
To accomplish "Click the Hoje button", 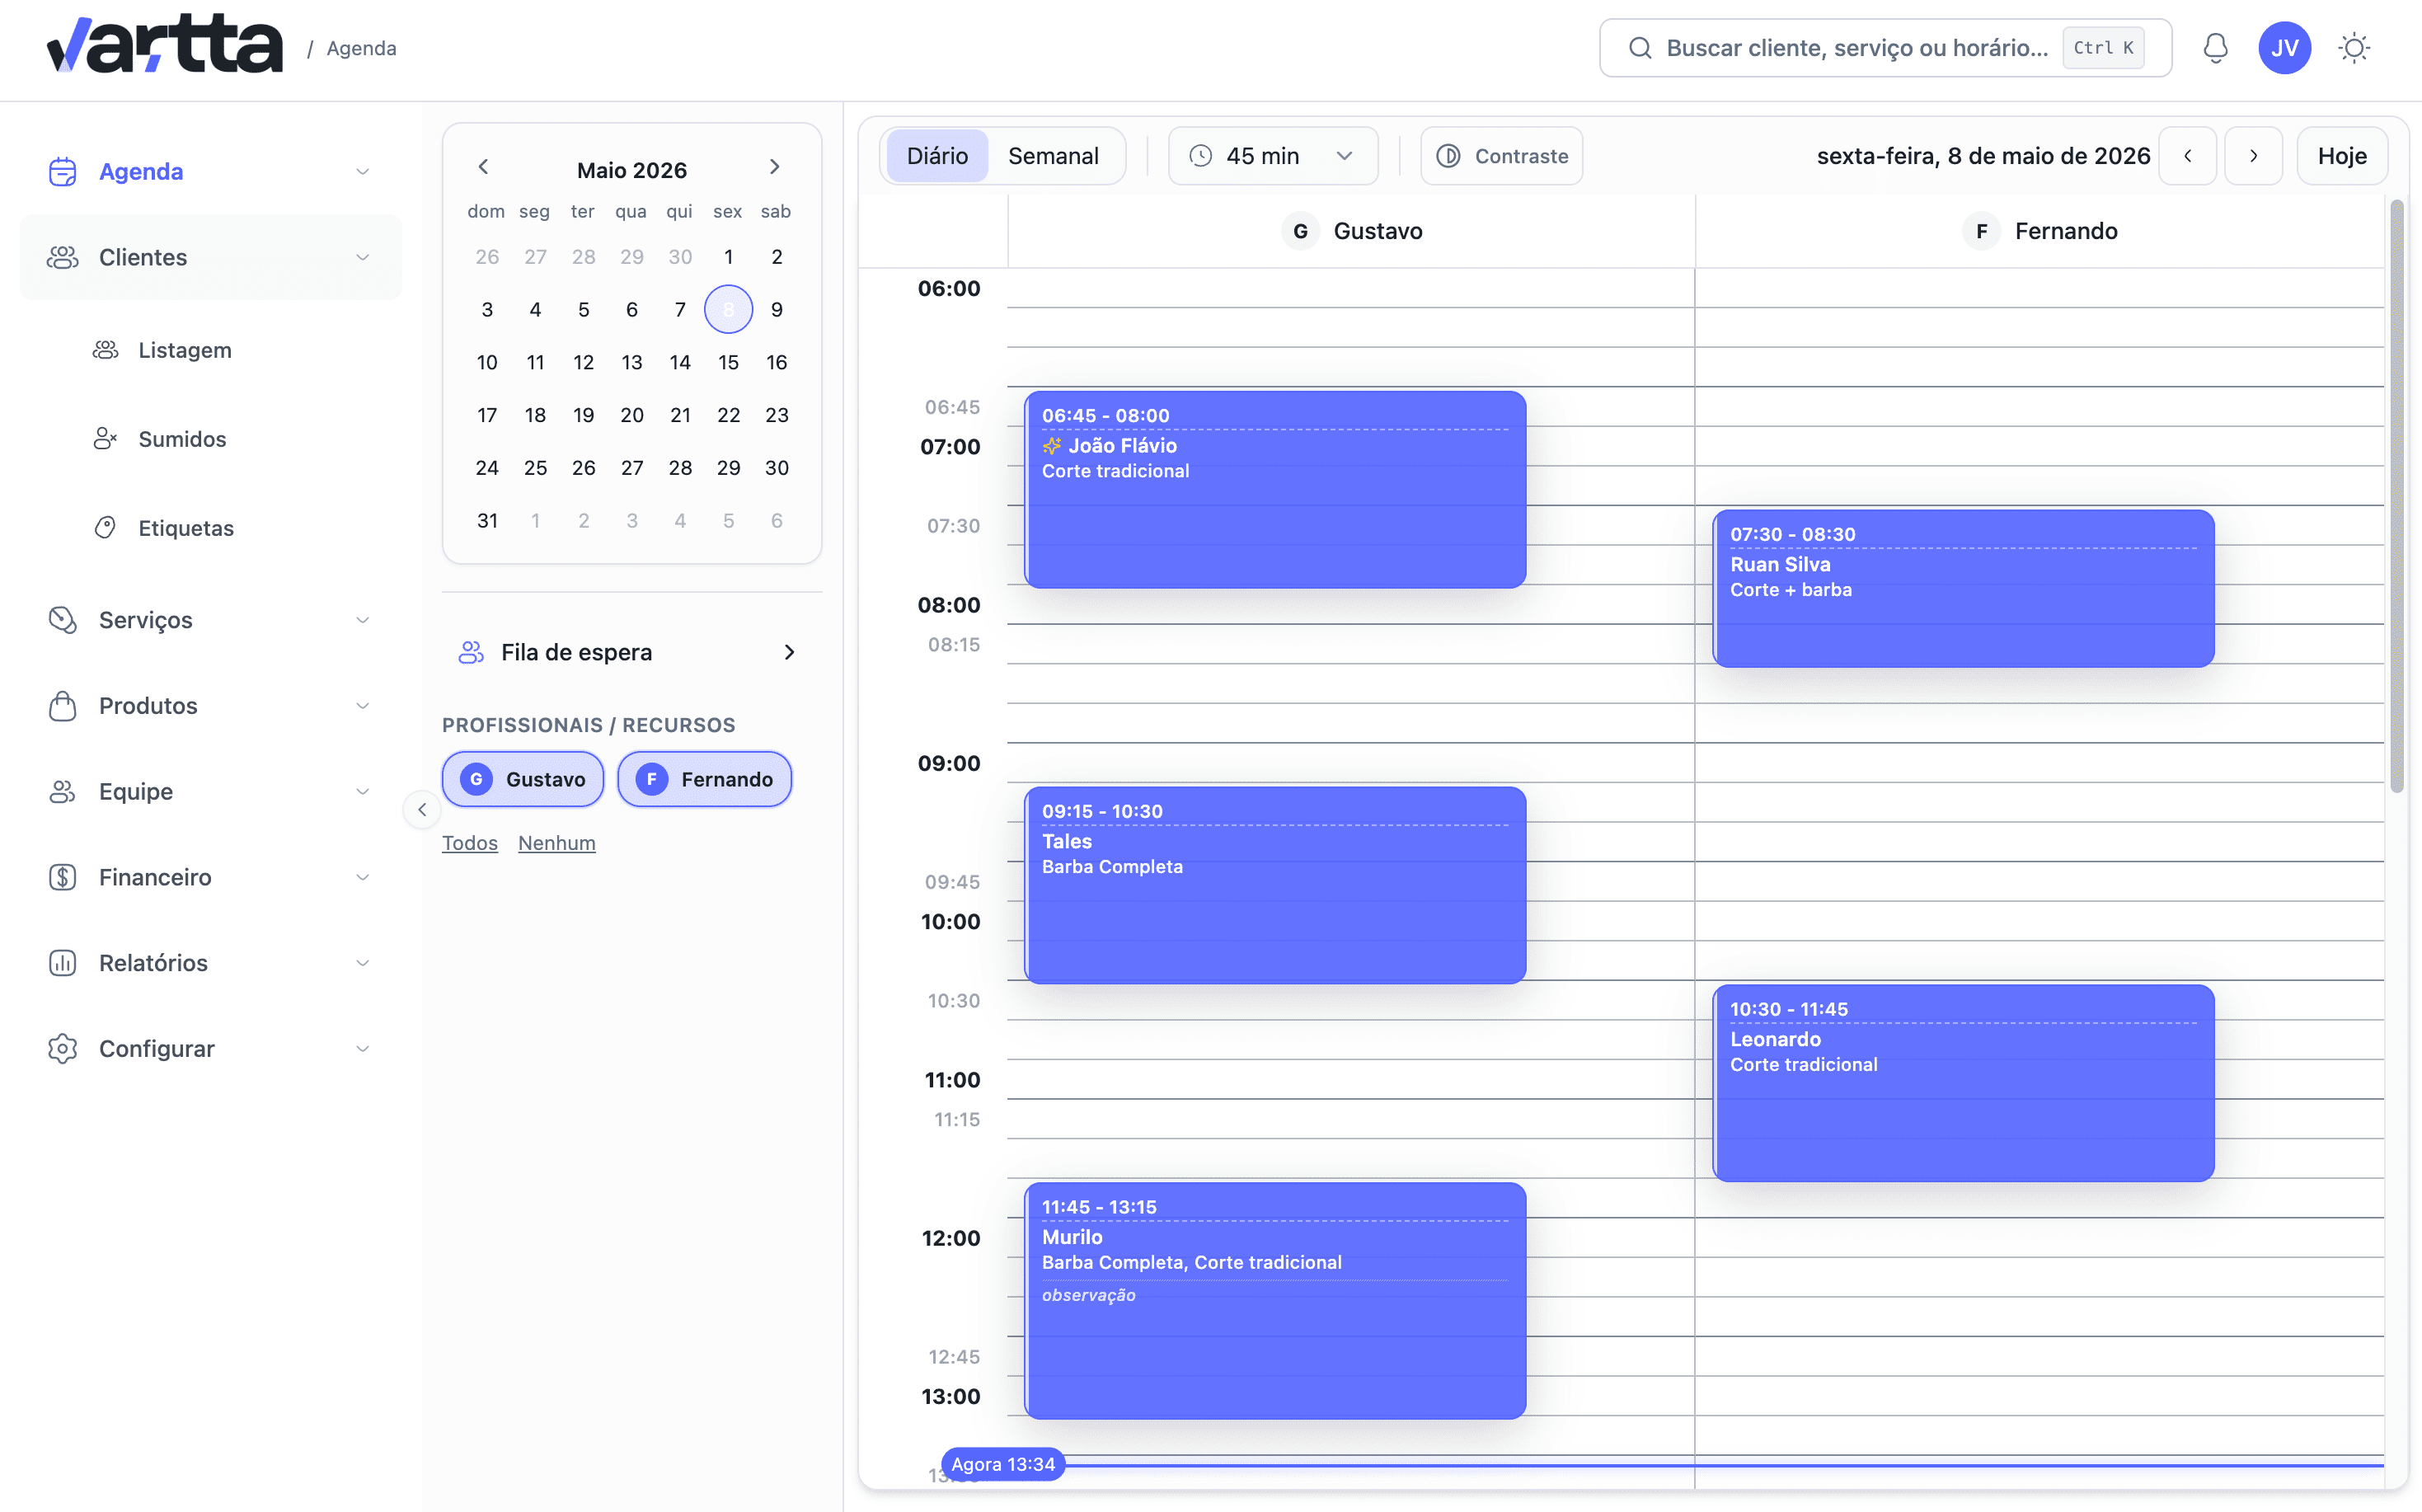I will pyautogui.click(x=2342, y=156).
